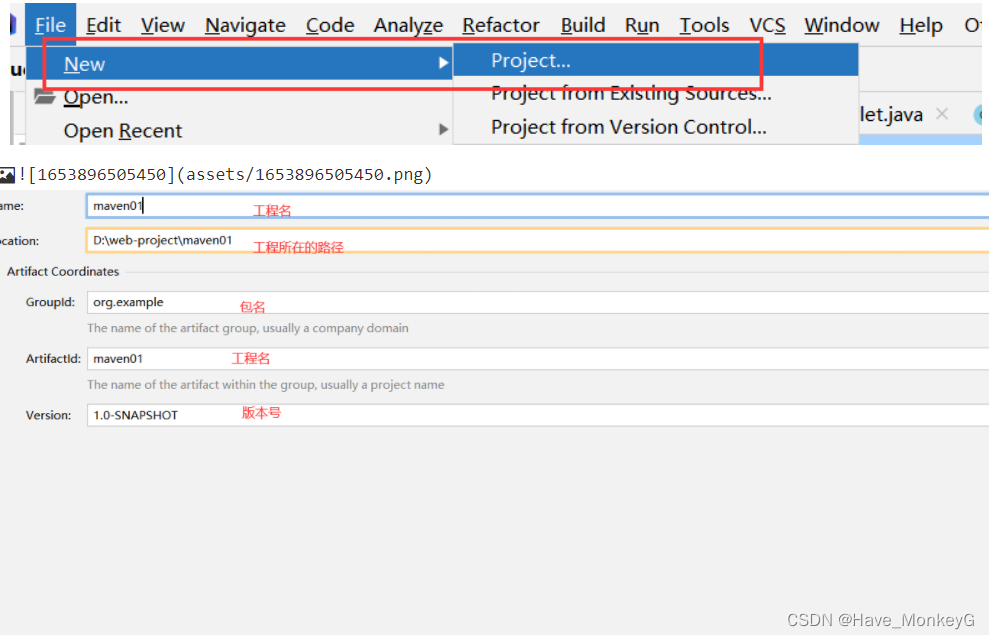Click the Location field with D:\web-project\maven01
Viewport: 989px width, 639px height.
point(537,240)
